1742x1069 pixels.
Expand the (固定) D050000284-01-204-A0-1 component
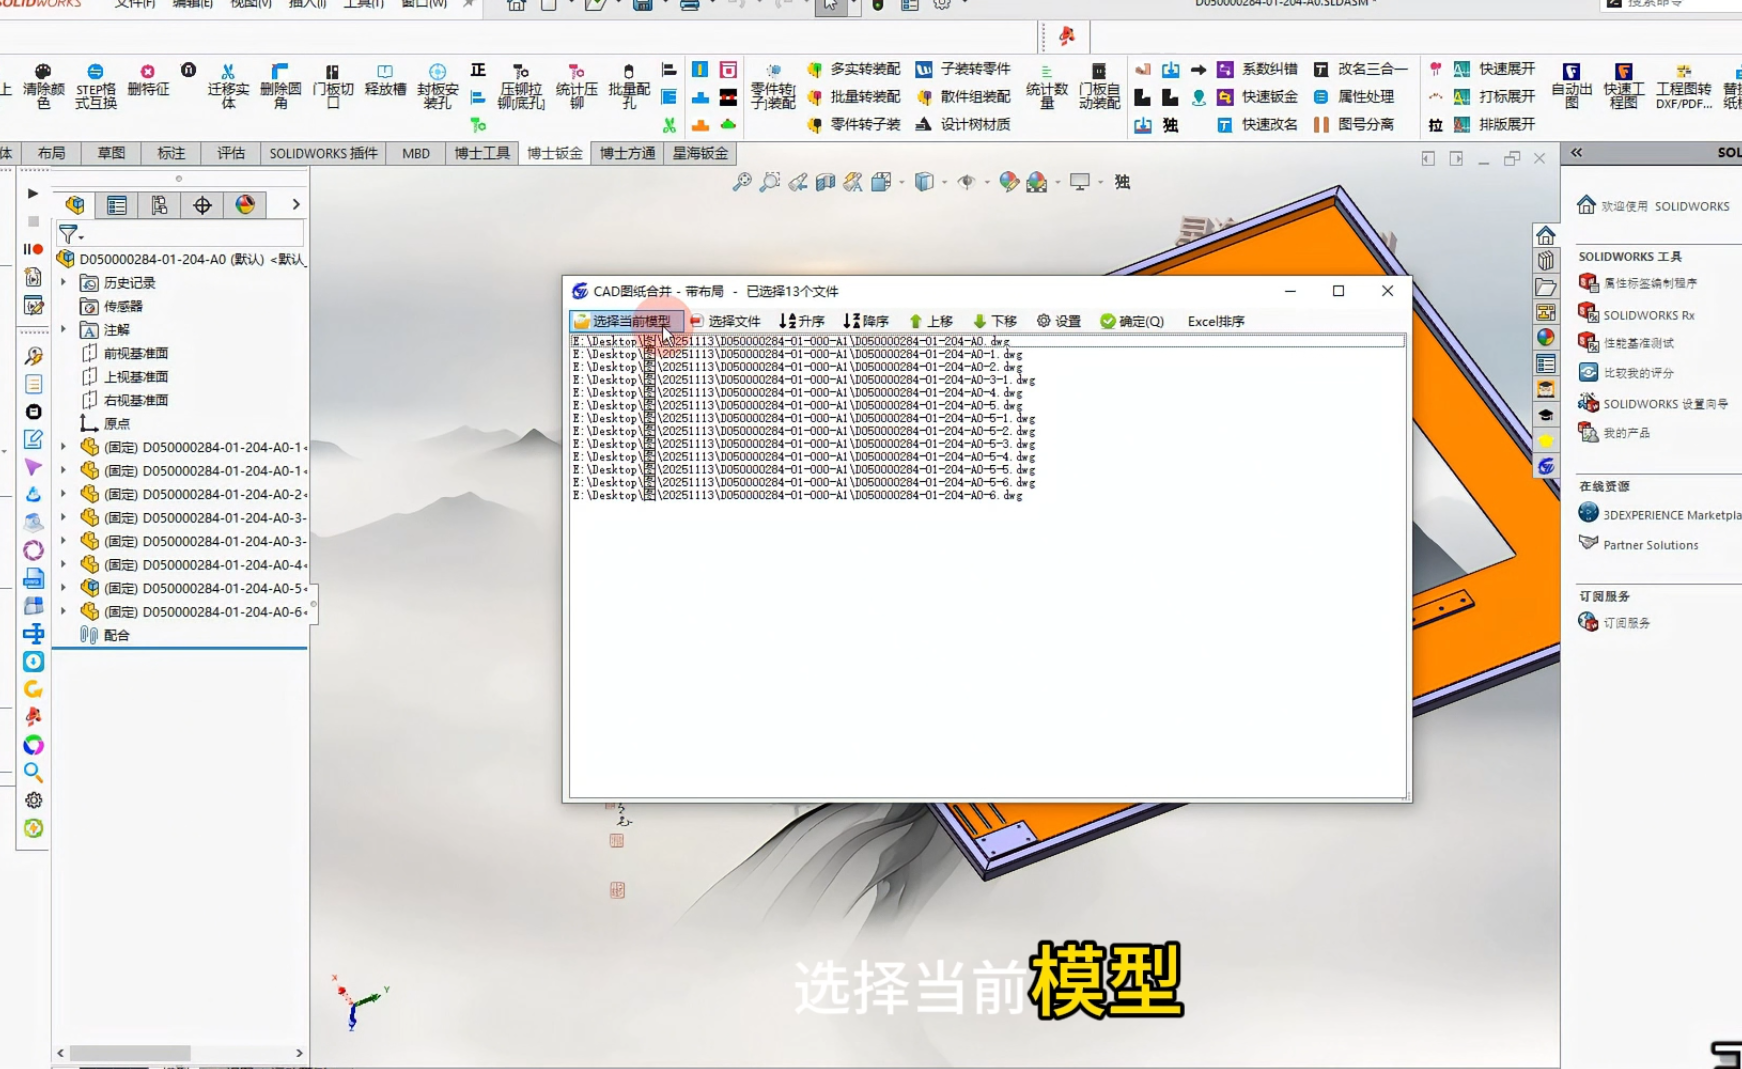point(63,446)
